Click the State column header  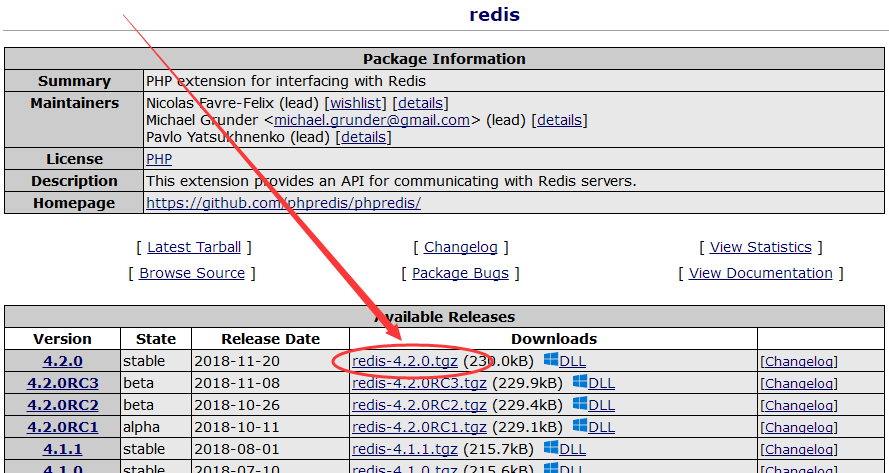point(156,339)
